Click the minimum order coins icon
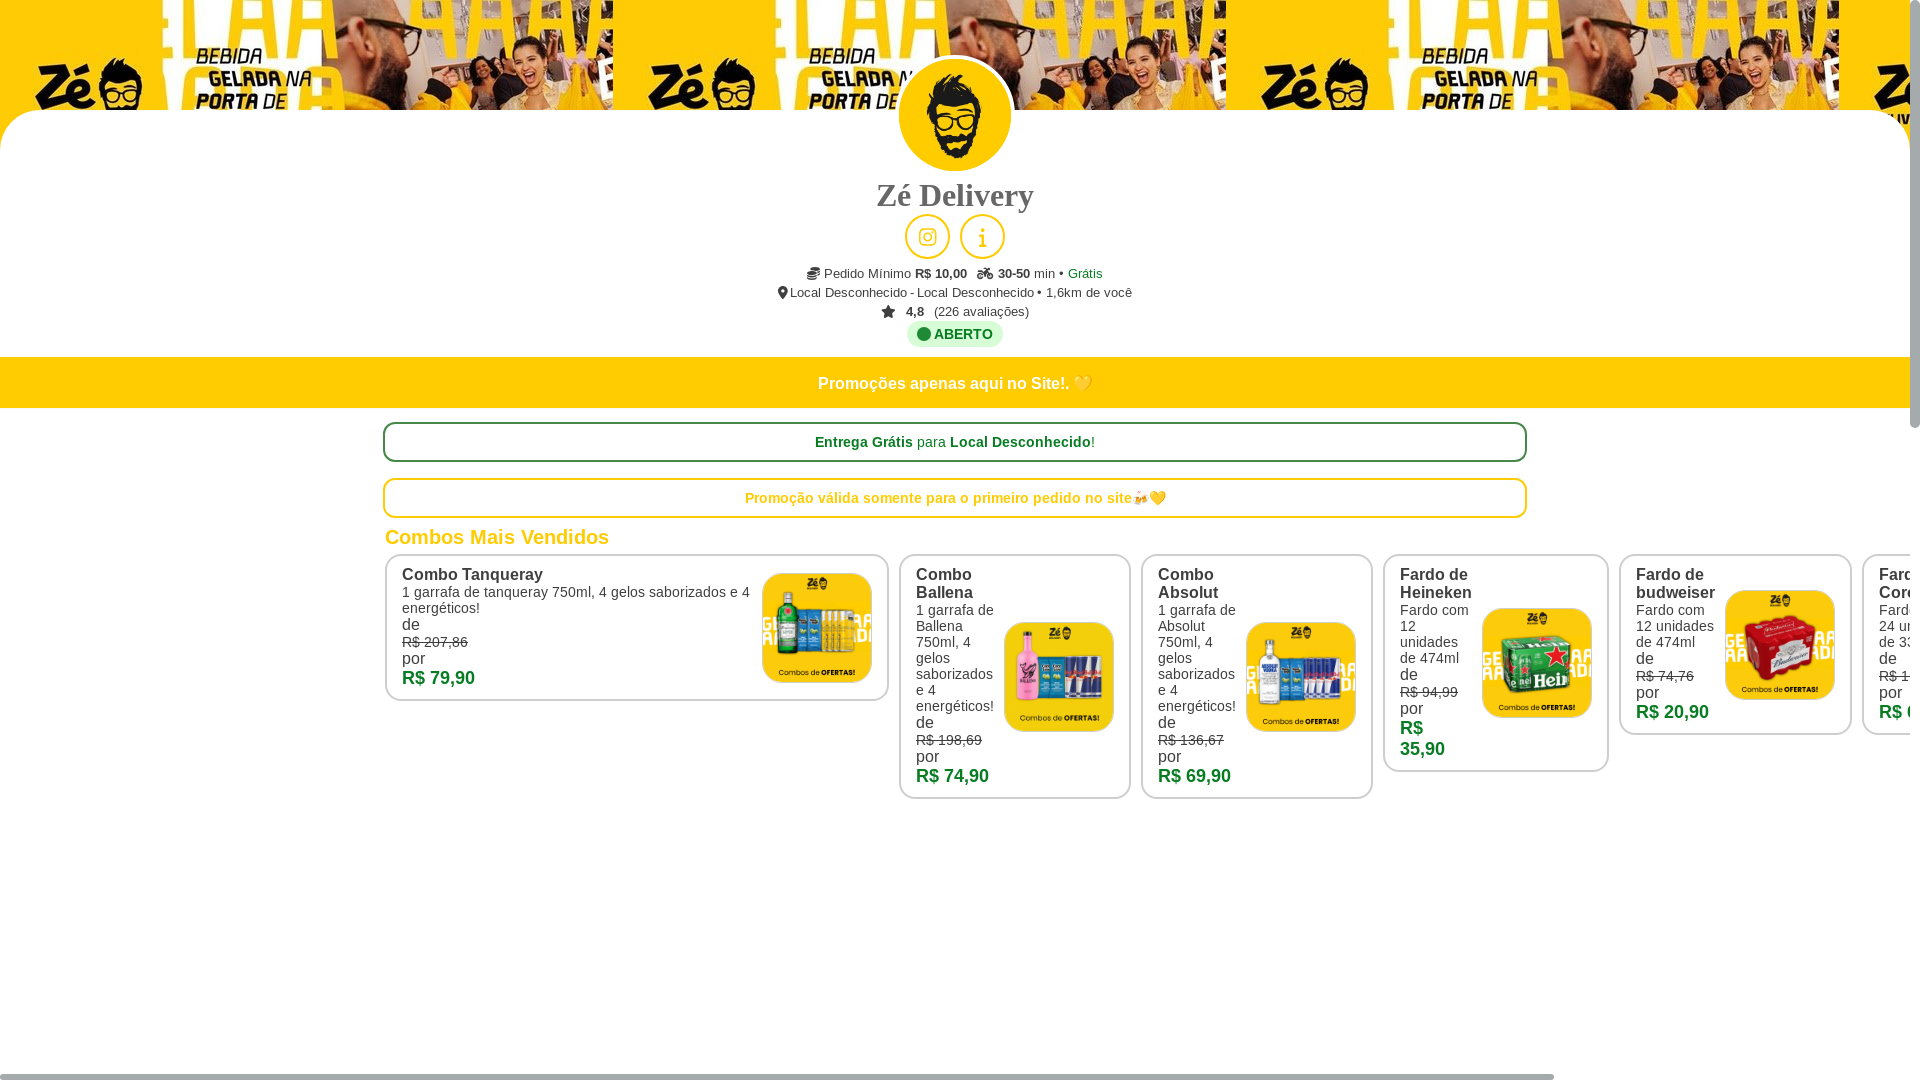Screen dimensions: 1920x1080 coord(813,274)
